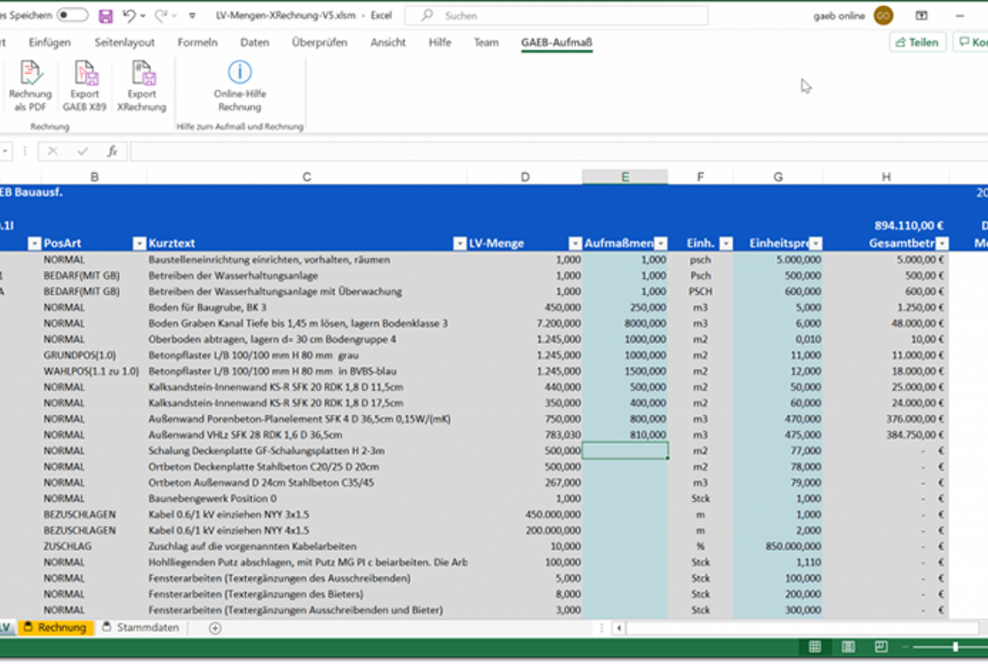Screen dimensions: 988x666
Task: Add a new sheet with plus icon
Action: [215, 628]
